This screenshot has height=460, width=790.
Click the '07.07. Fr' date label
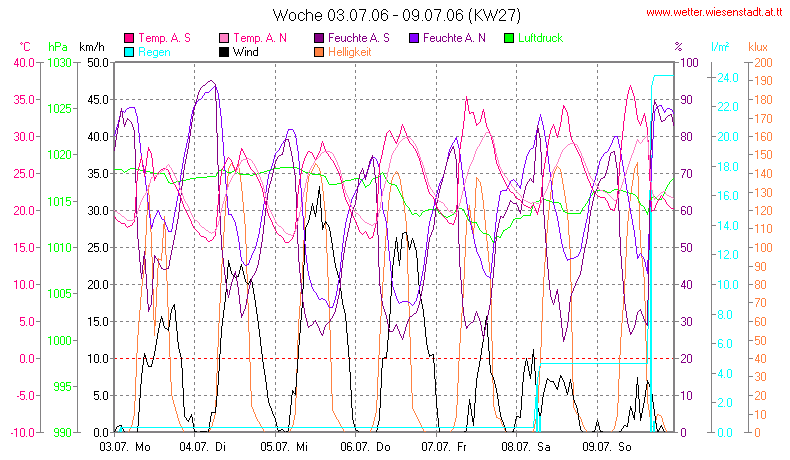(x=444, y=447)
